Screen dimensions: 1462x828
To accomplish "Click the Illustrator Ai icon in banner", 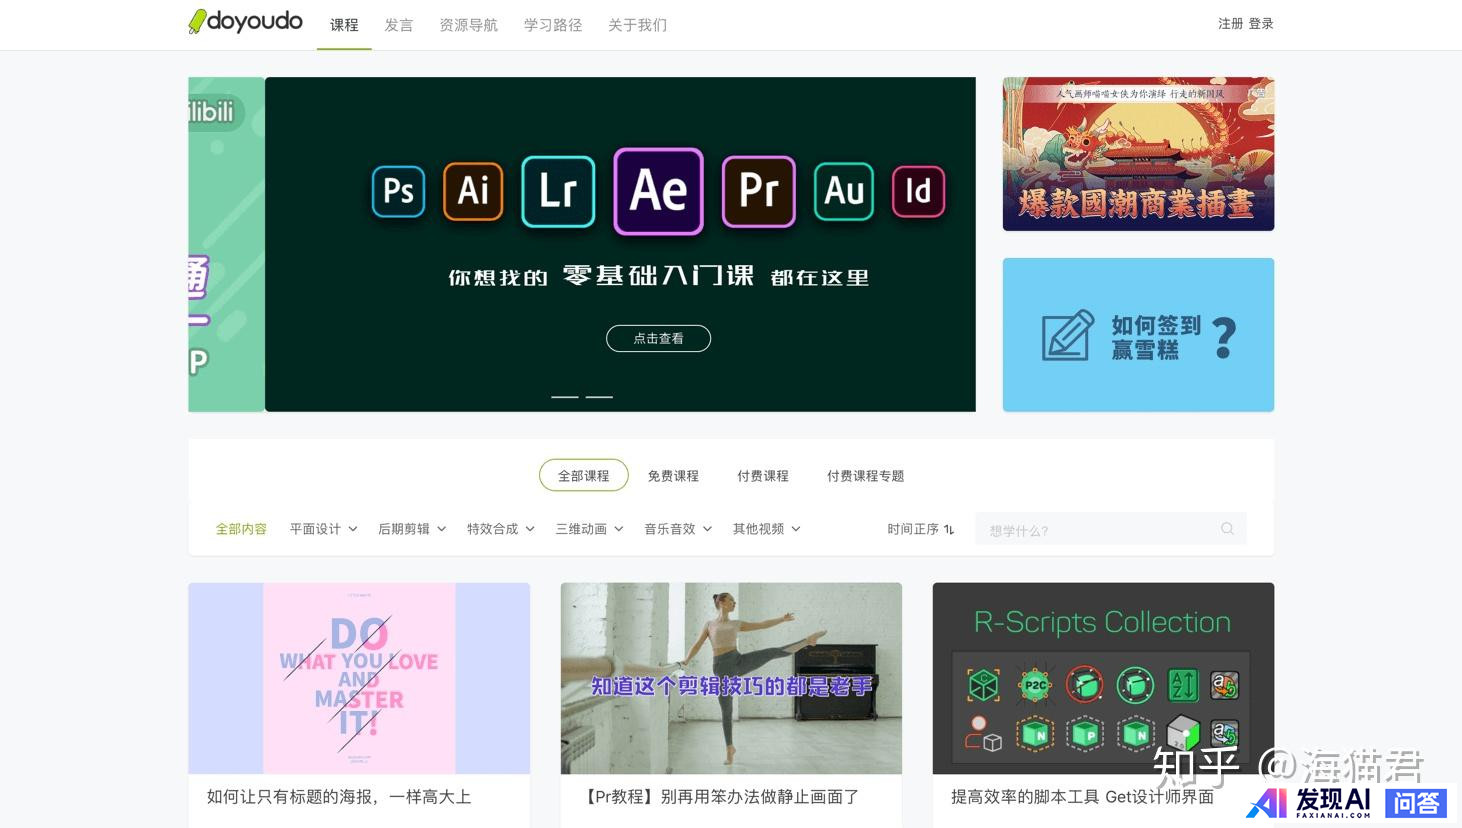I will tap(473, 191).
